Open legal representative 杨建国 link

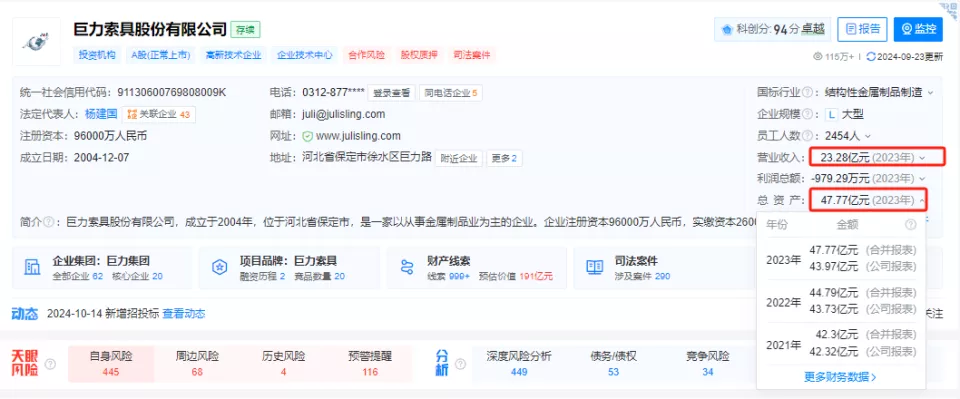(x=101, y=114)
